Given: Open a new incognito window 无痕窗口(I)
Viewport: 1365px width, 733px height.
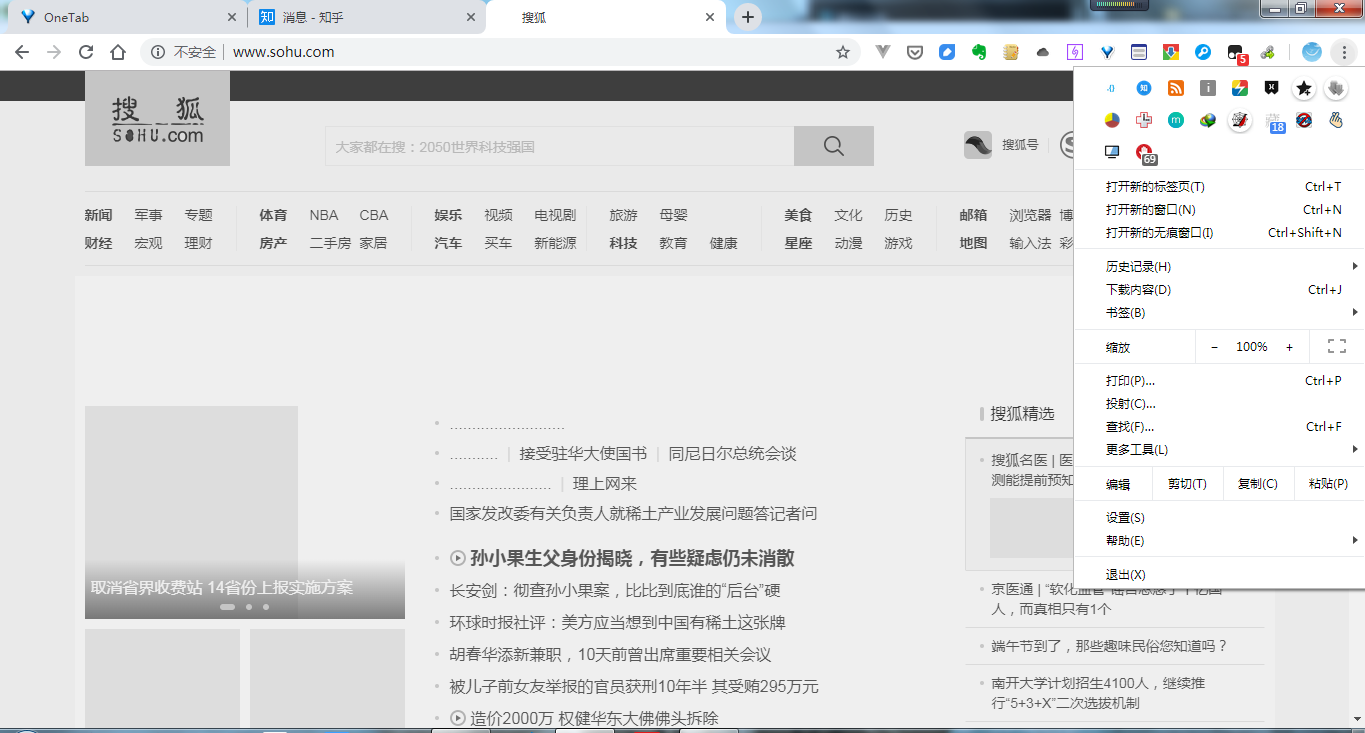Looking at the screenshot, I should (x=1218, y=233).
